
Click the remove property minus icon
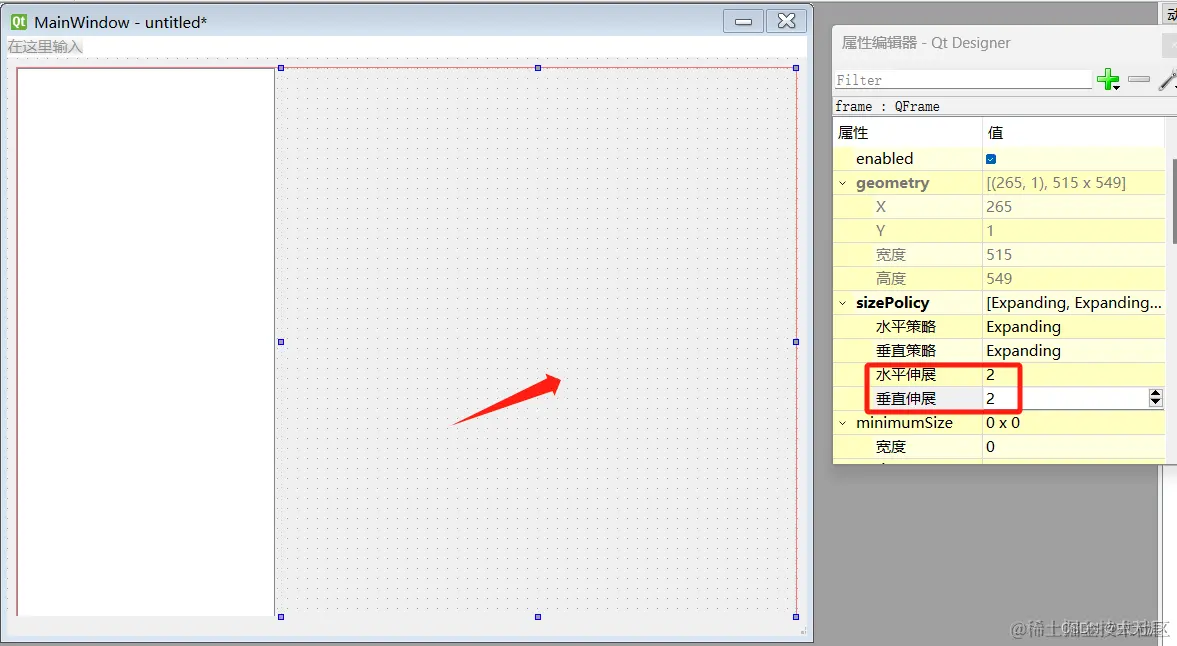pyautogui.click(x=1139, y=79)
